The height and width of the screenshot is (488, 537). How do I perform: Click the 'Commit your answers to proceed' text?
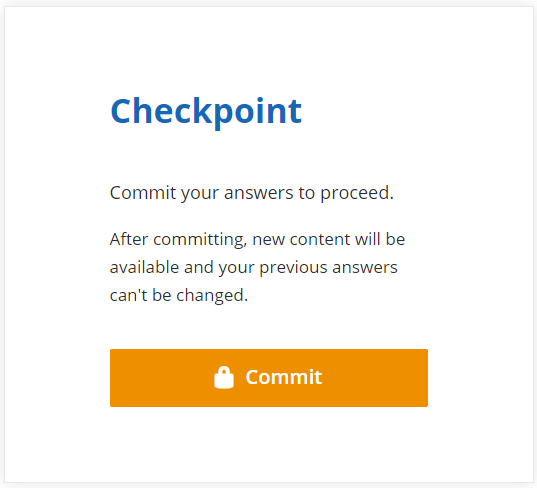252,193
